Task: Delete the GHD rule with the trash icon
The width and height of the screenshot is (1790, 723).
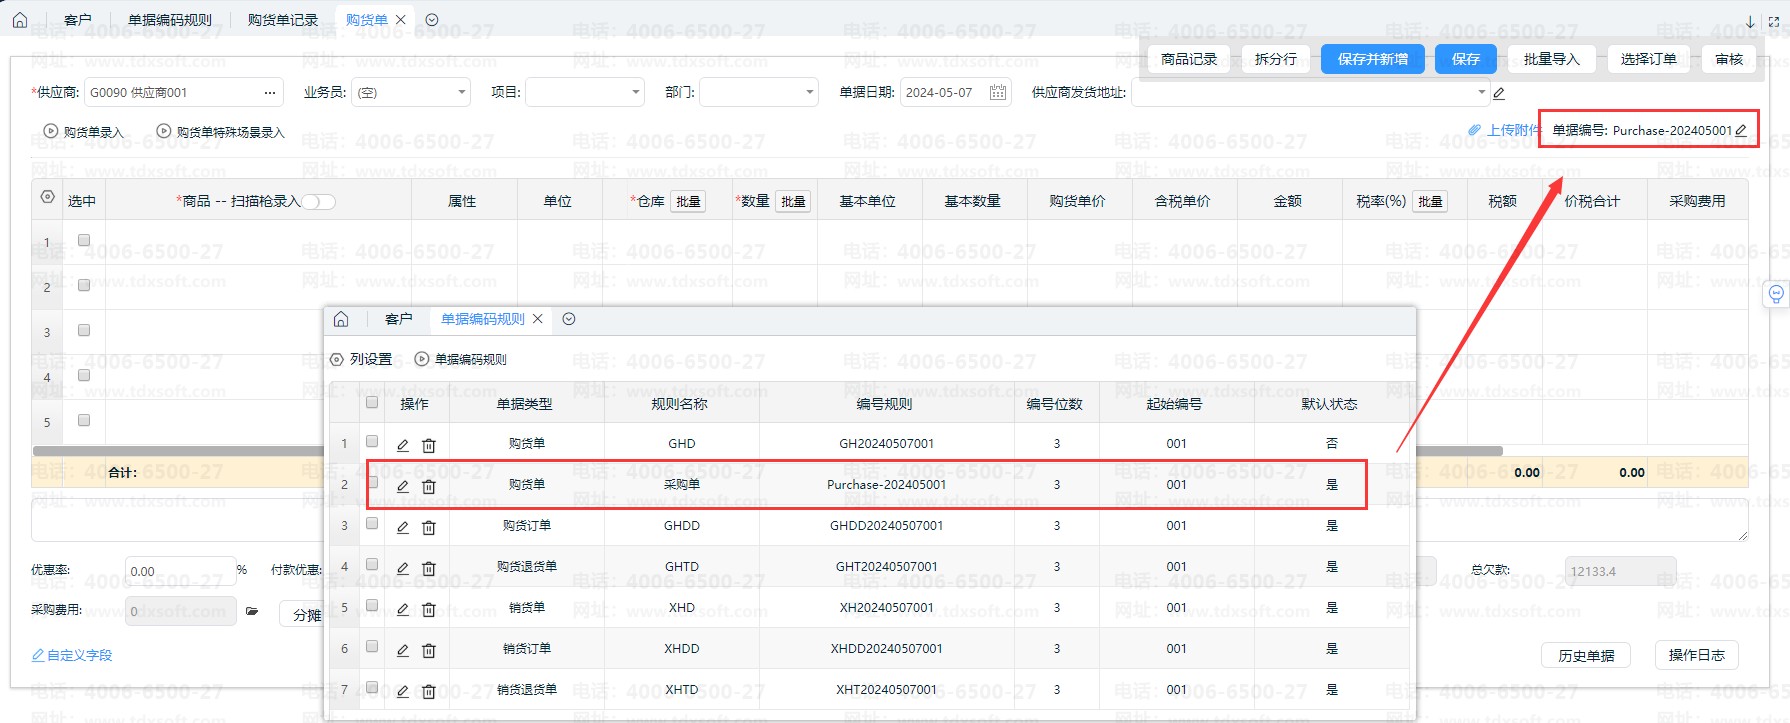Action: (x=429, y=445)
